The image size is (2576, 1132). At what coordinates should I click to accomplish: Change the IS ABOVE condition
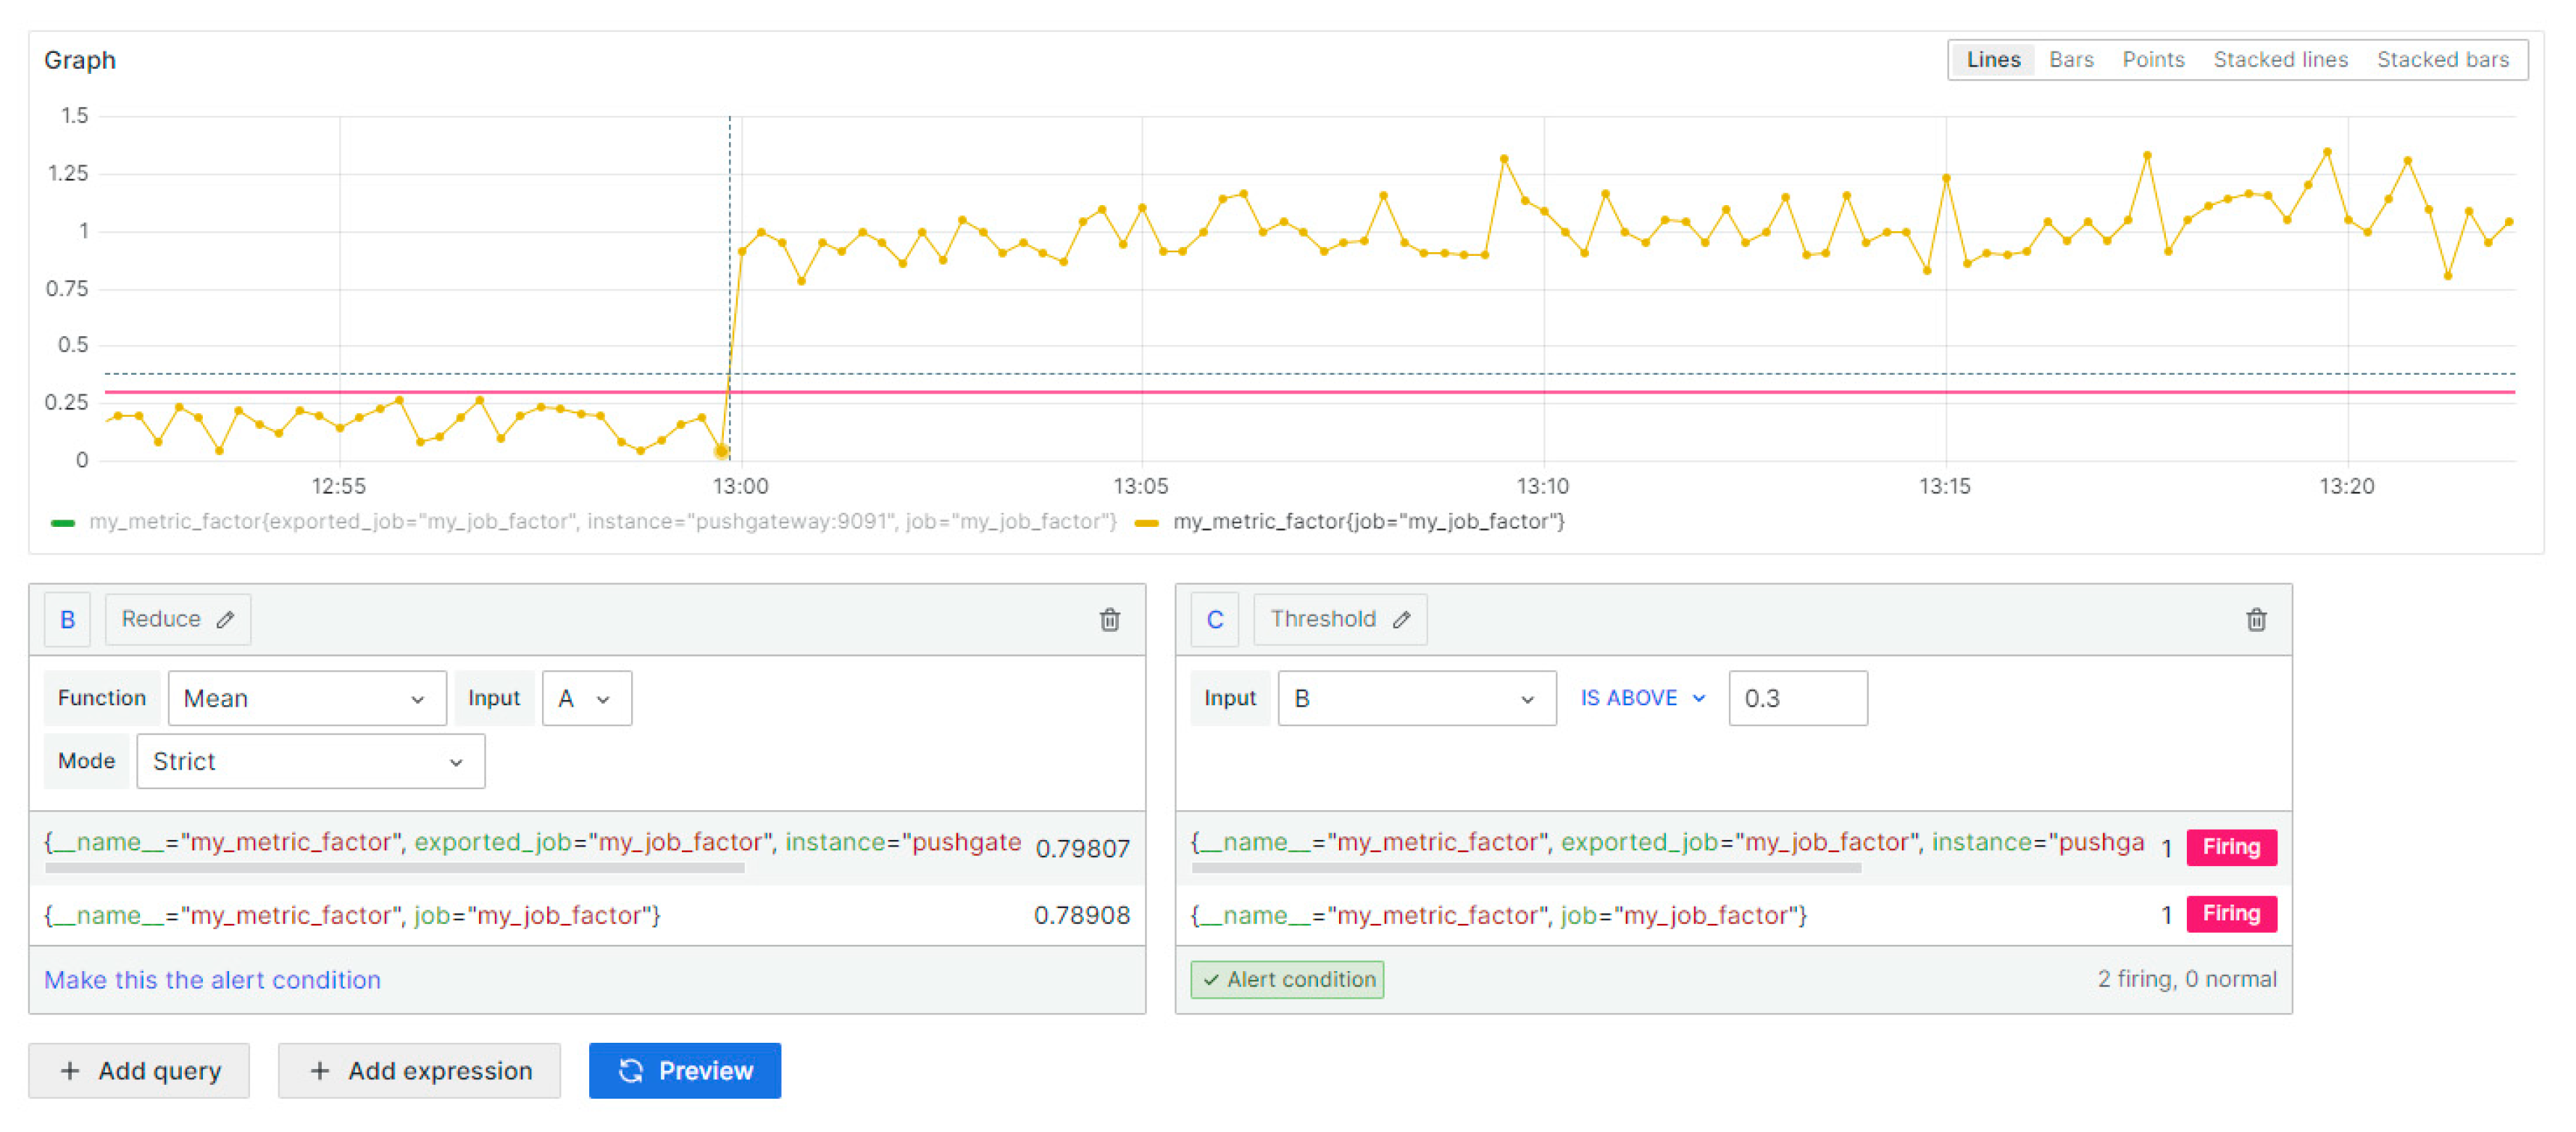(x=1641, y=698)
